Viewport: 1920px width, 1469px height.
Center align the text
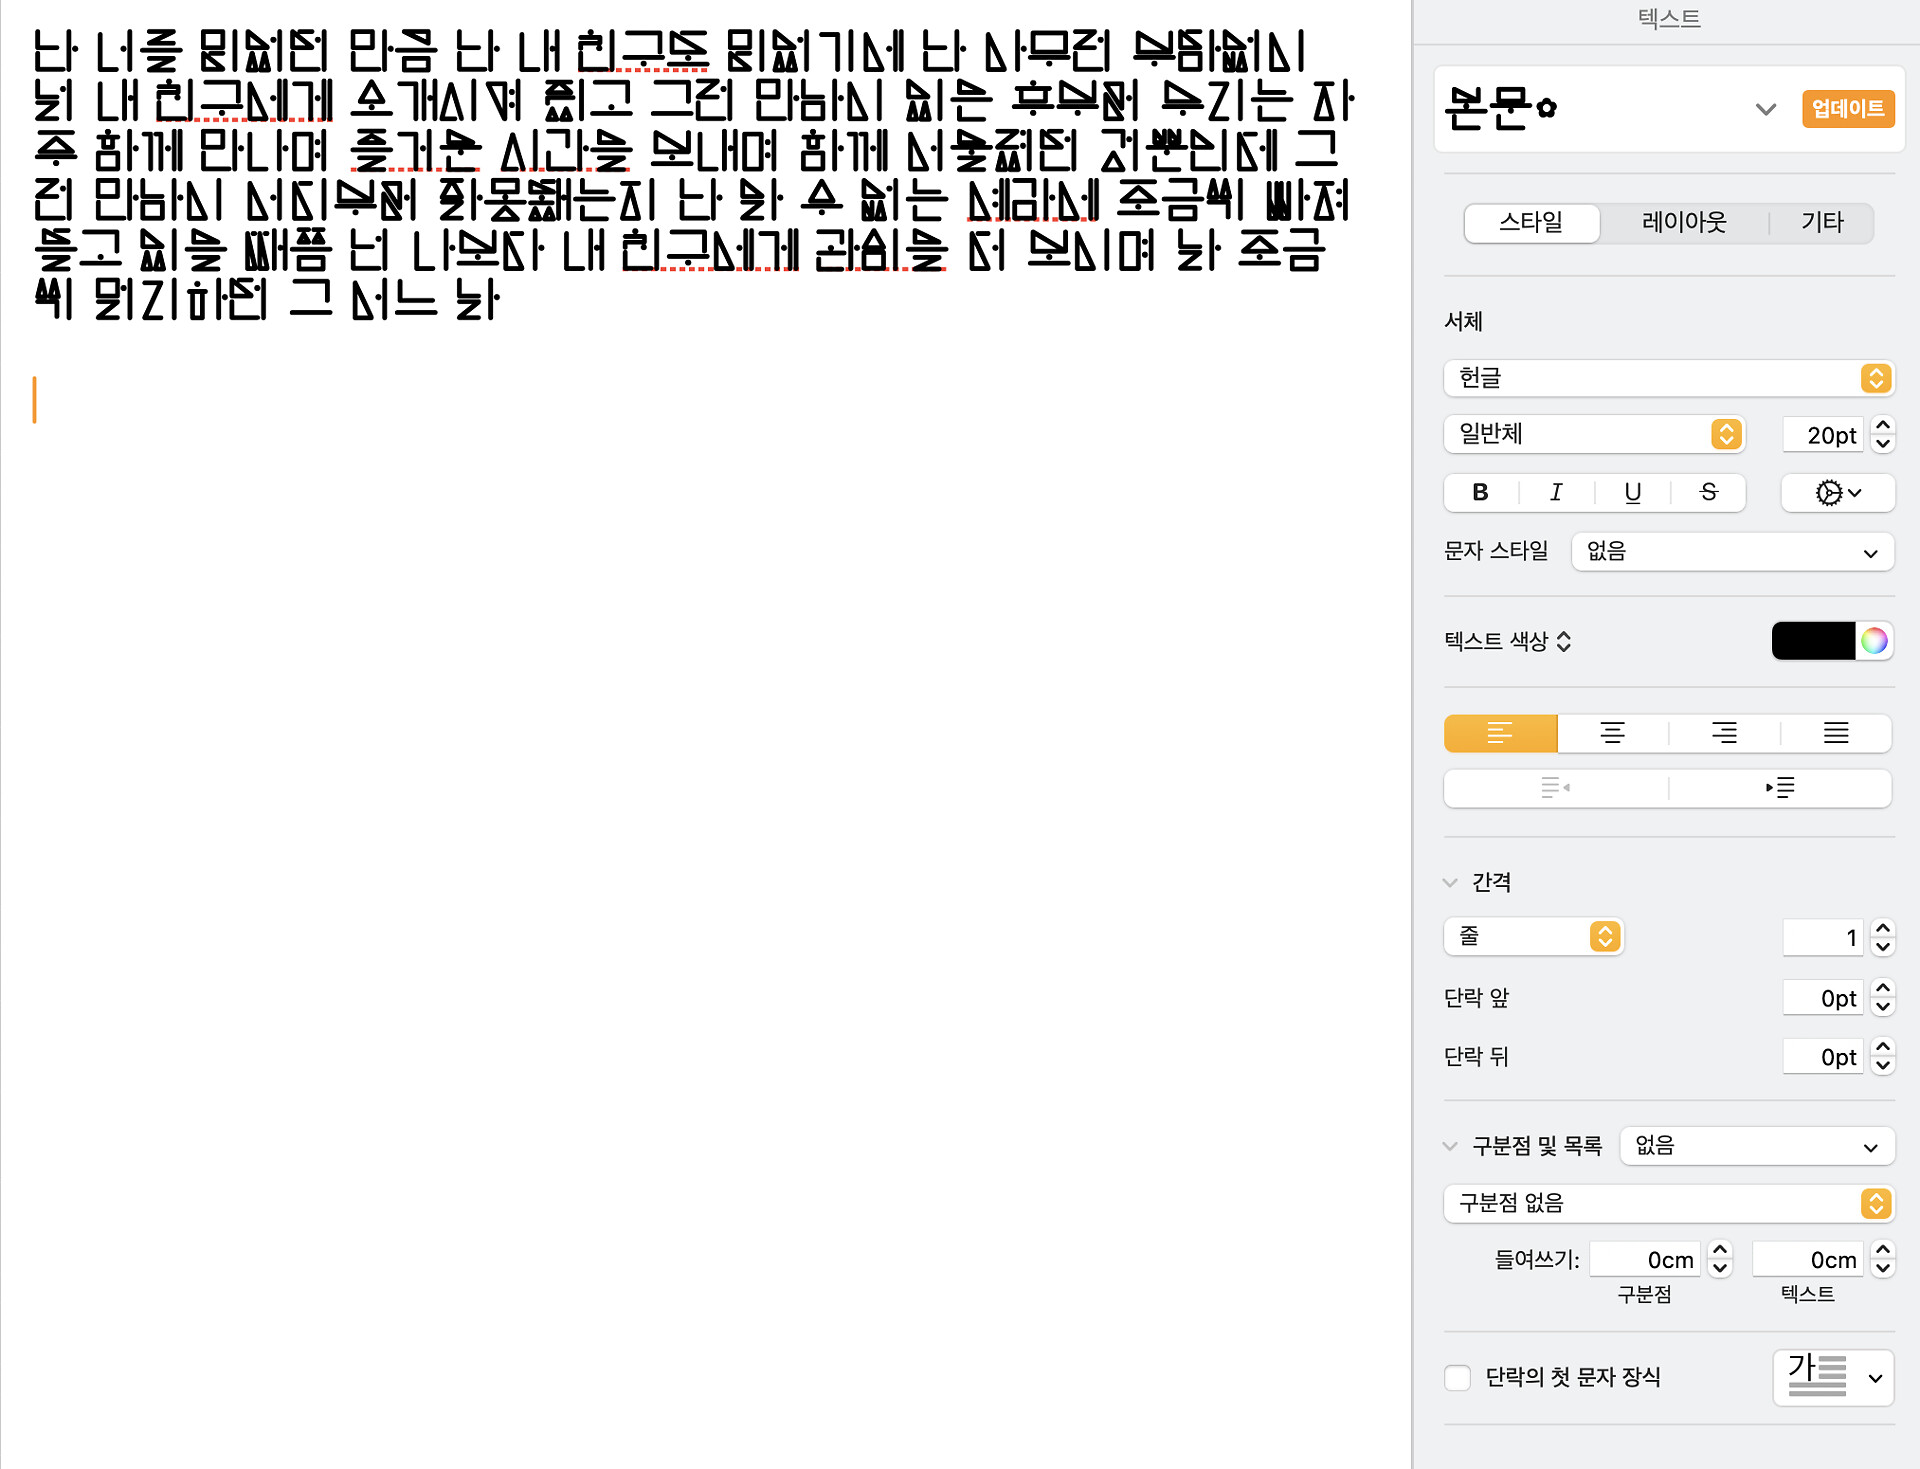point(1612,733)
